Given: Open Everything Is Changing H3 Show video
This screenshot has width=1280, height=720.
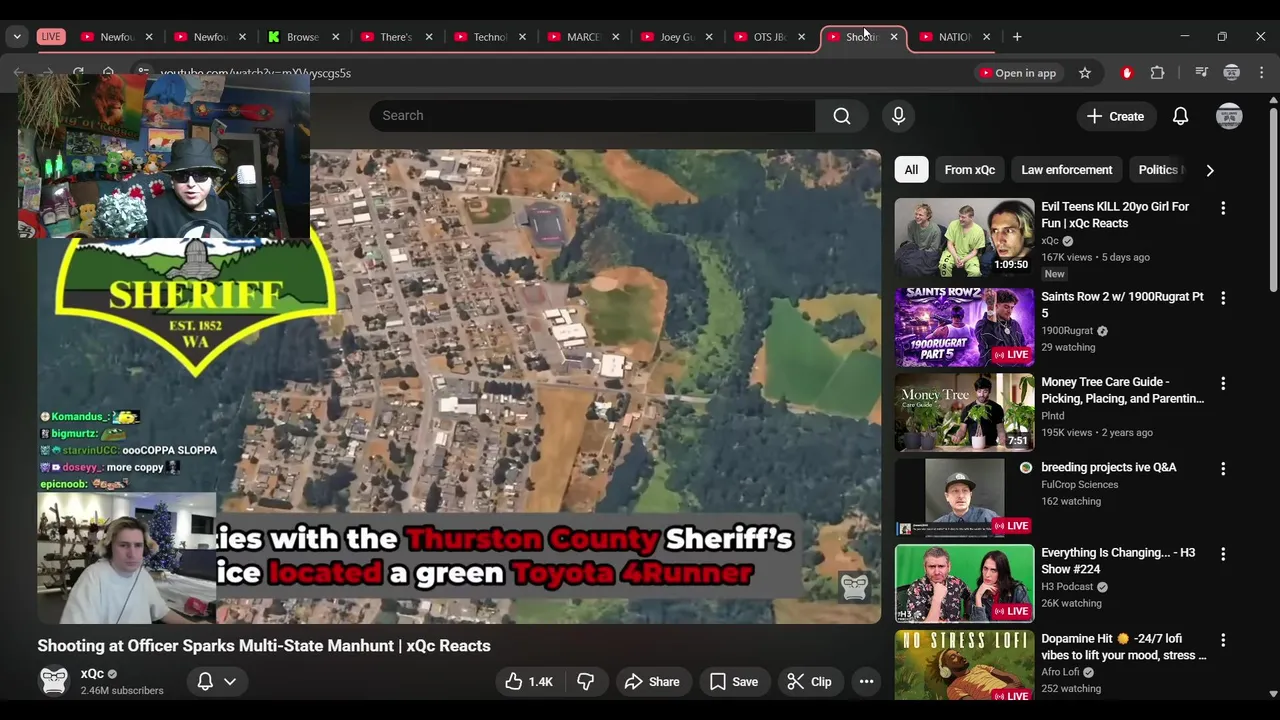Looking at the screenshot, I should [964, 583].
